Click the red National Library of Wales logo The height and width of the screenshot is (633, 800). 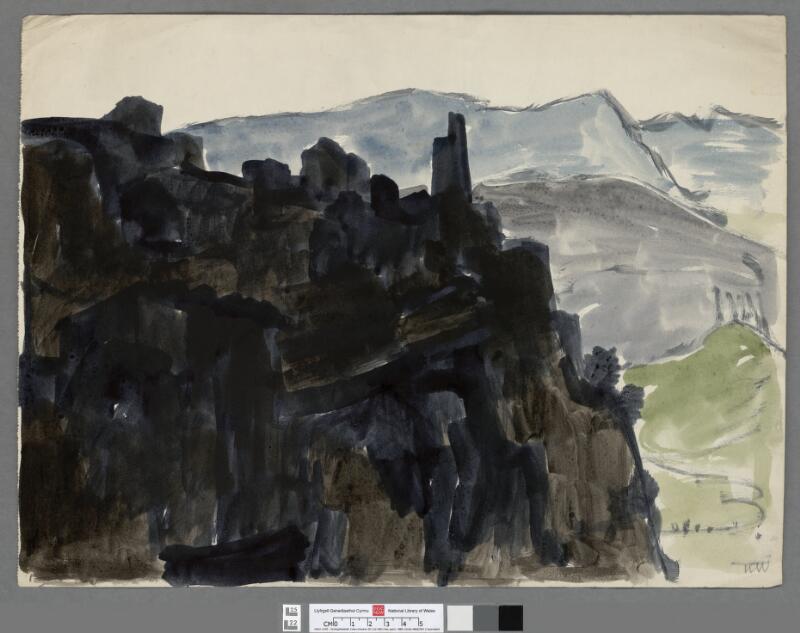click(378, 610)
